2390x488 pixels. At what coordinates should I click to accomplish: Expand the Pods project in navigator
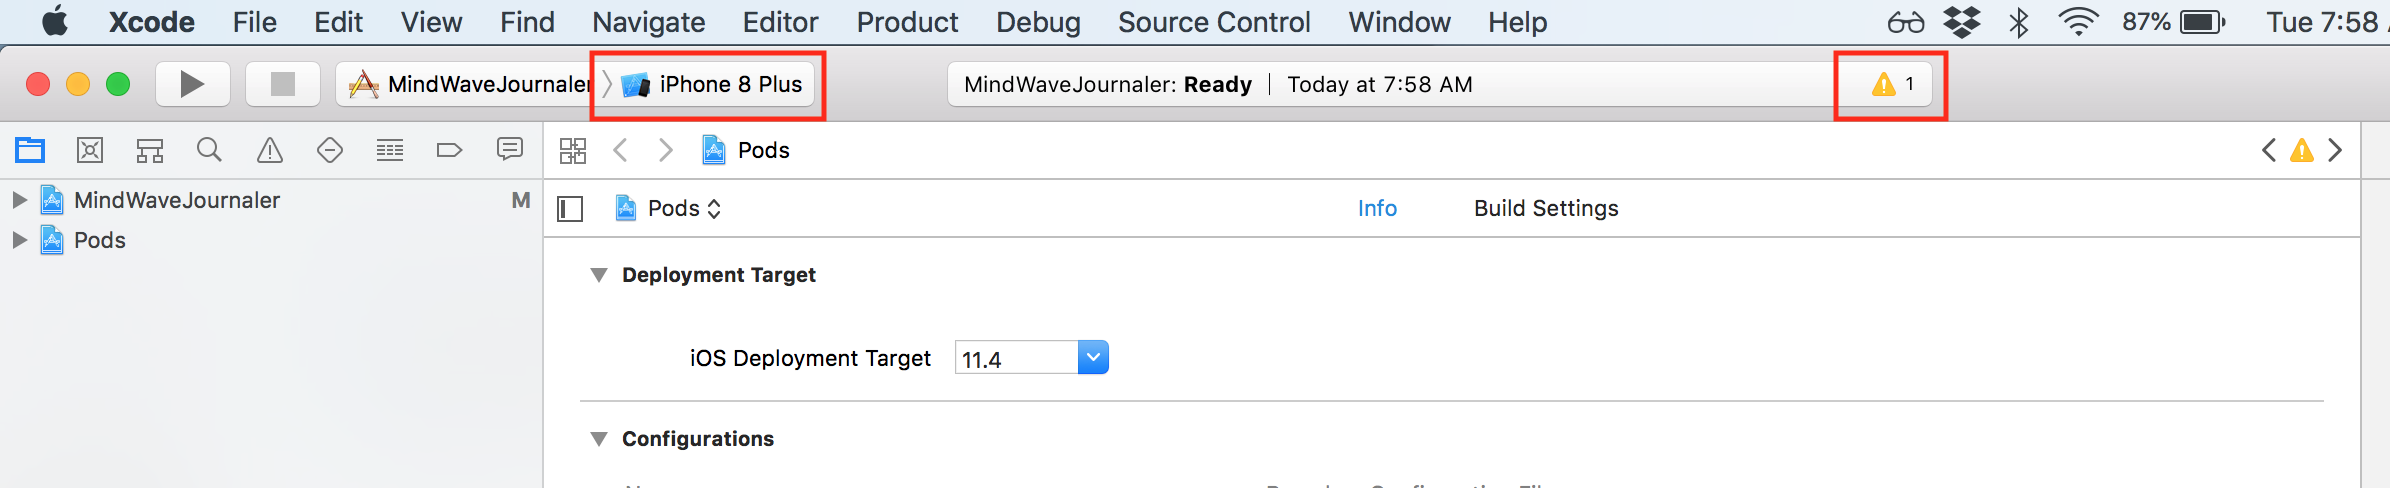[x=18, y=240]
